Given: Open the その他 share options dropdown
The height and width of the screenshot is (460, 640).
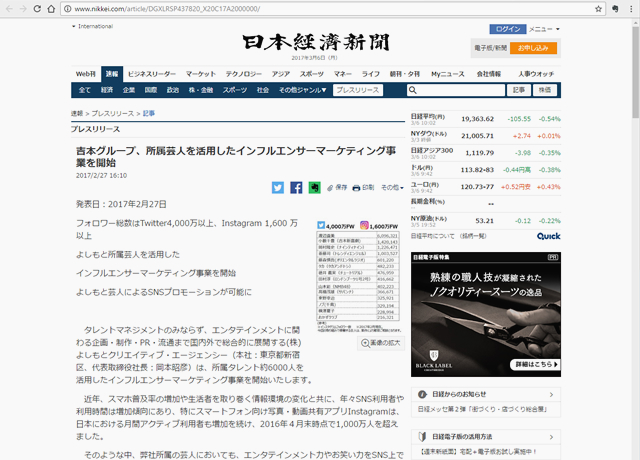Looking at the screenshot, I should point(390,187).
